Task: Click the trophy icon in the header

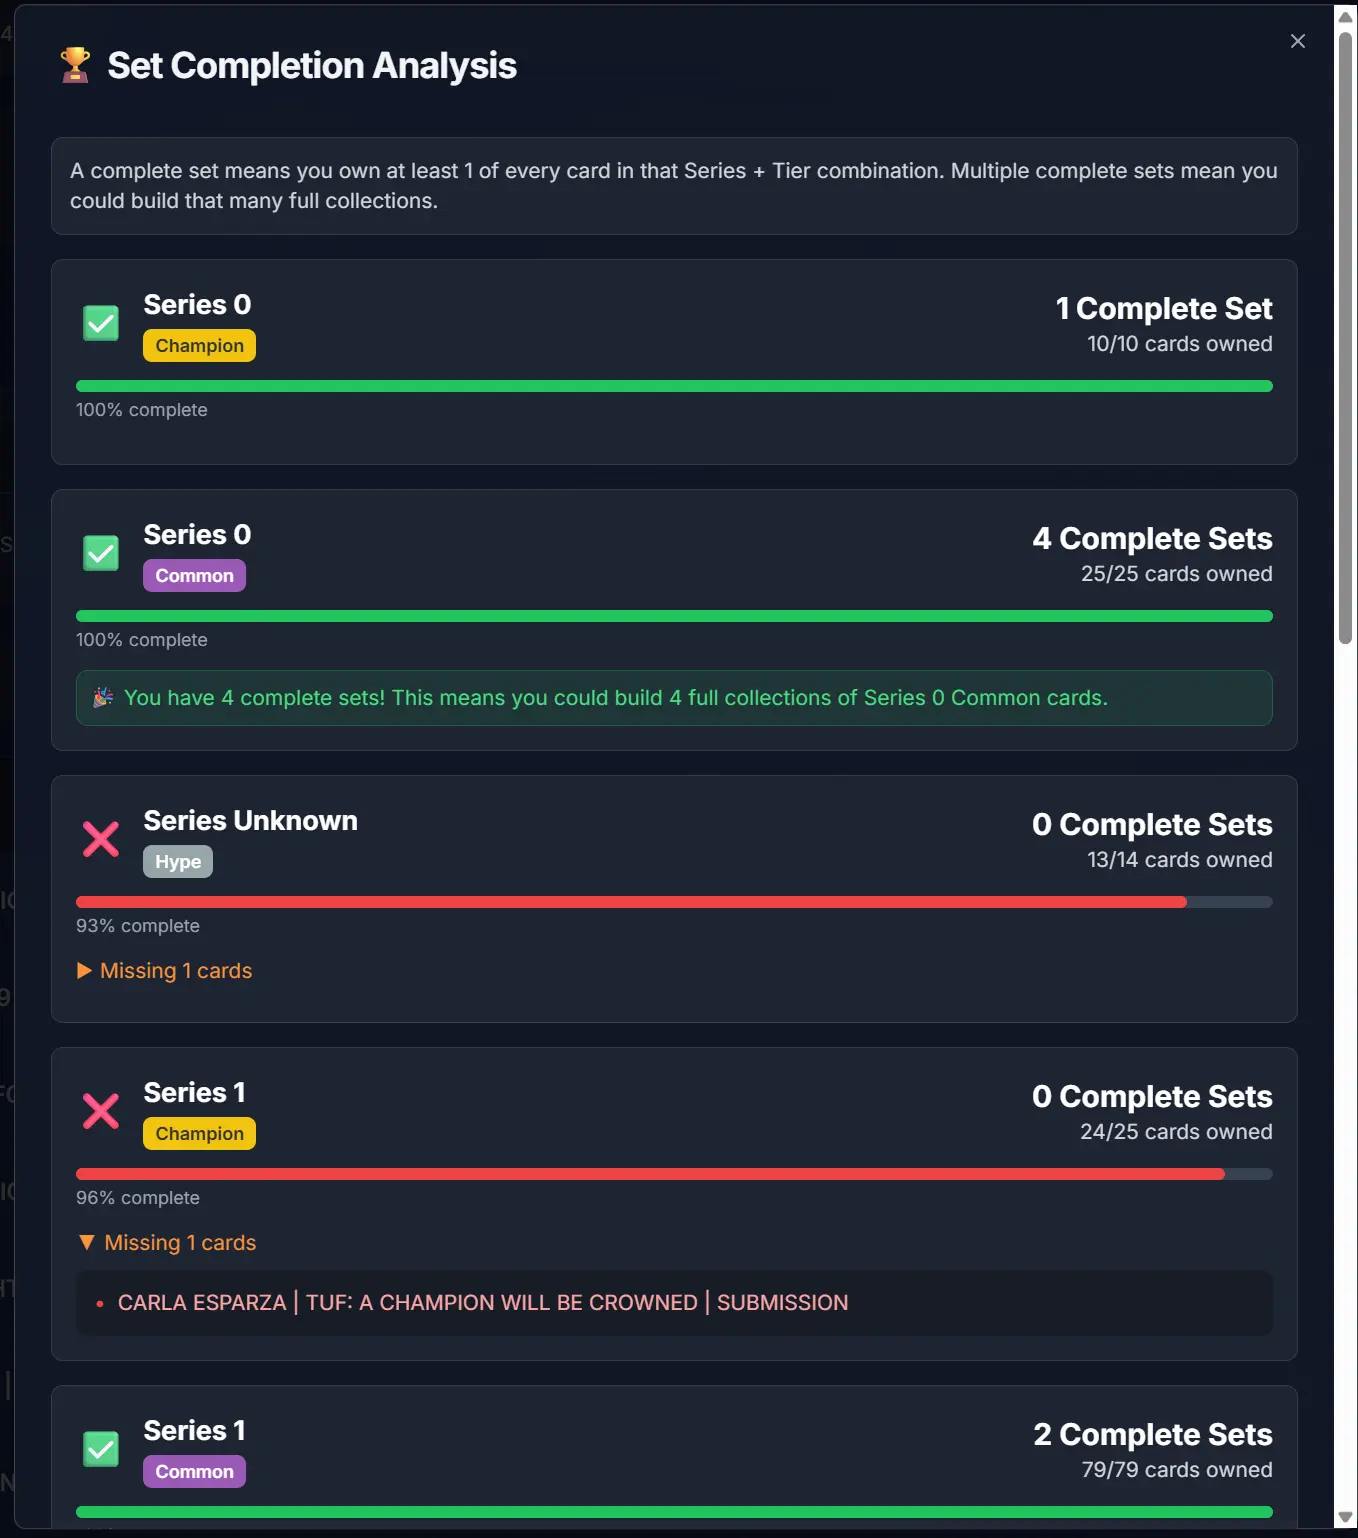Action: 74,64
